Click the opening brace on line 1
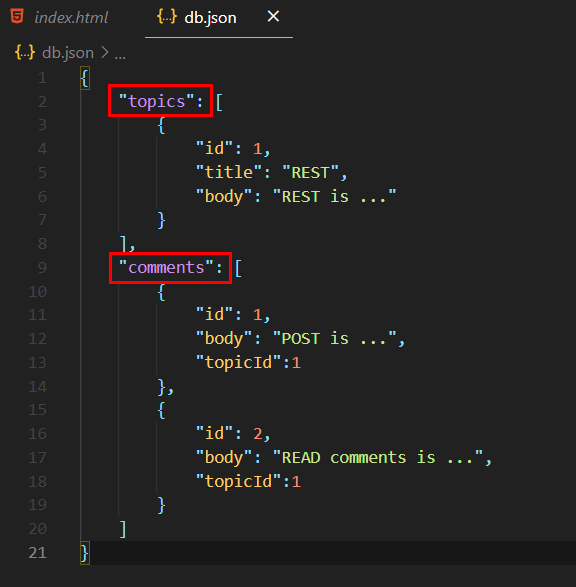Viewport: 576px width, 587px height. (x=85, y=78)
